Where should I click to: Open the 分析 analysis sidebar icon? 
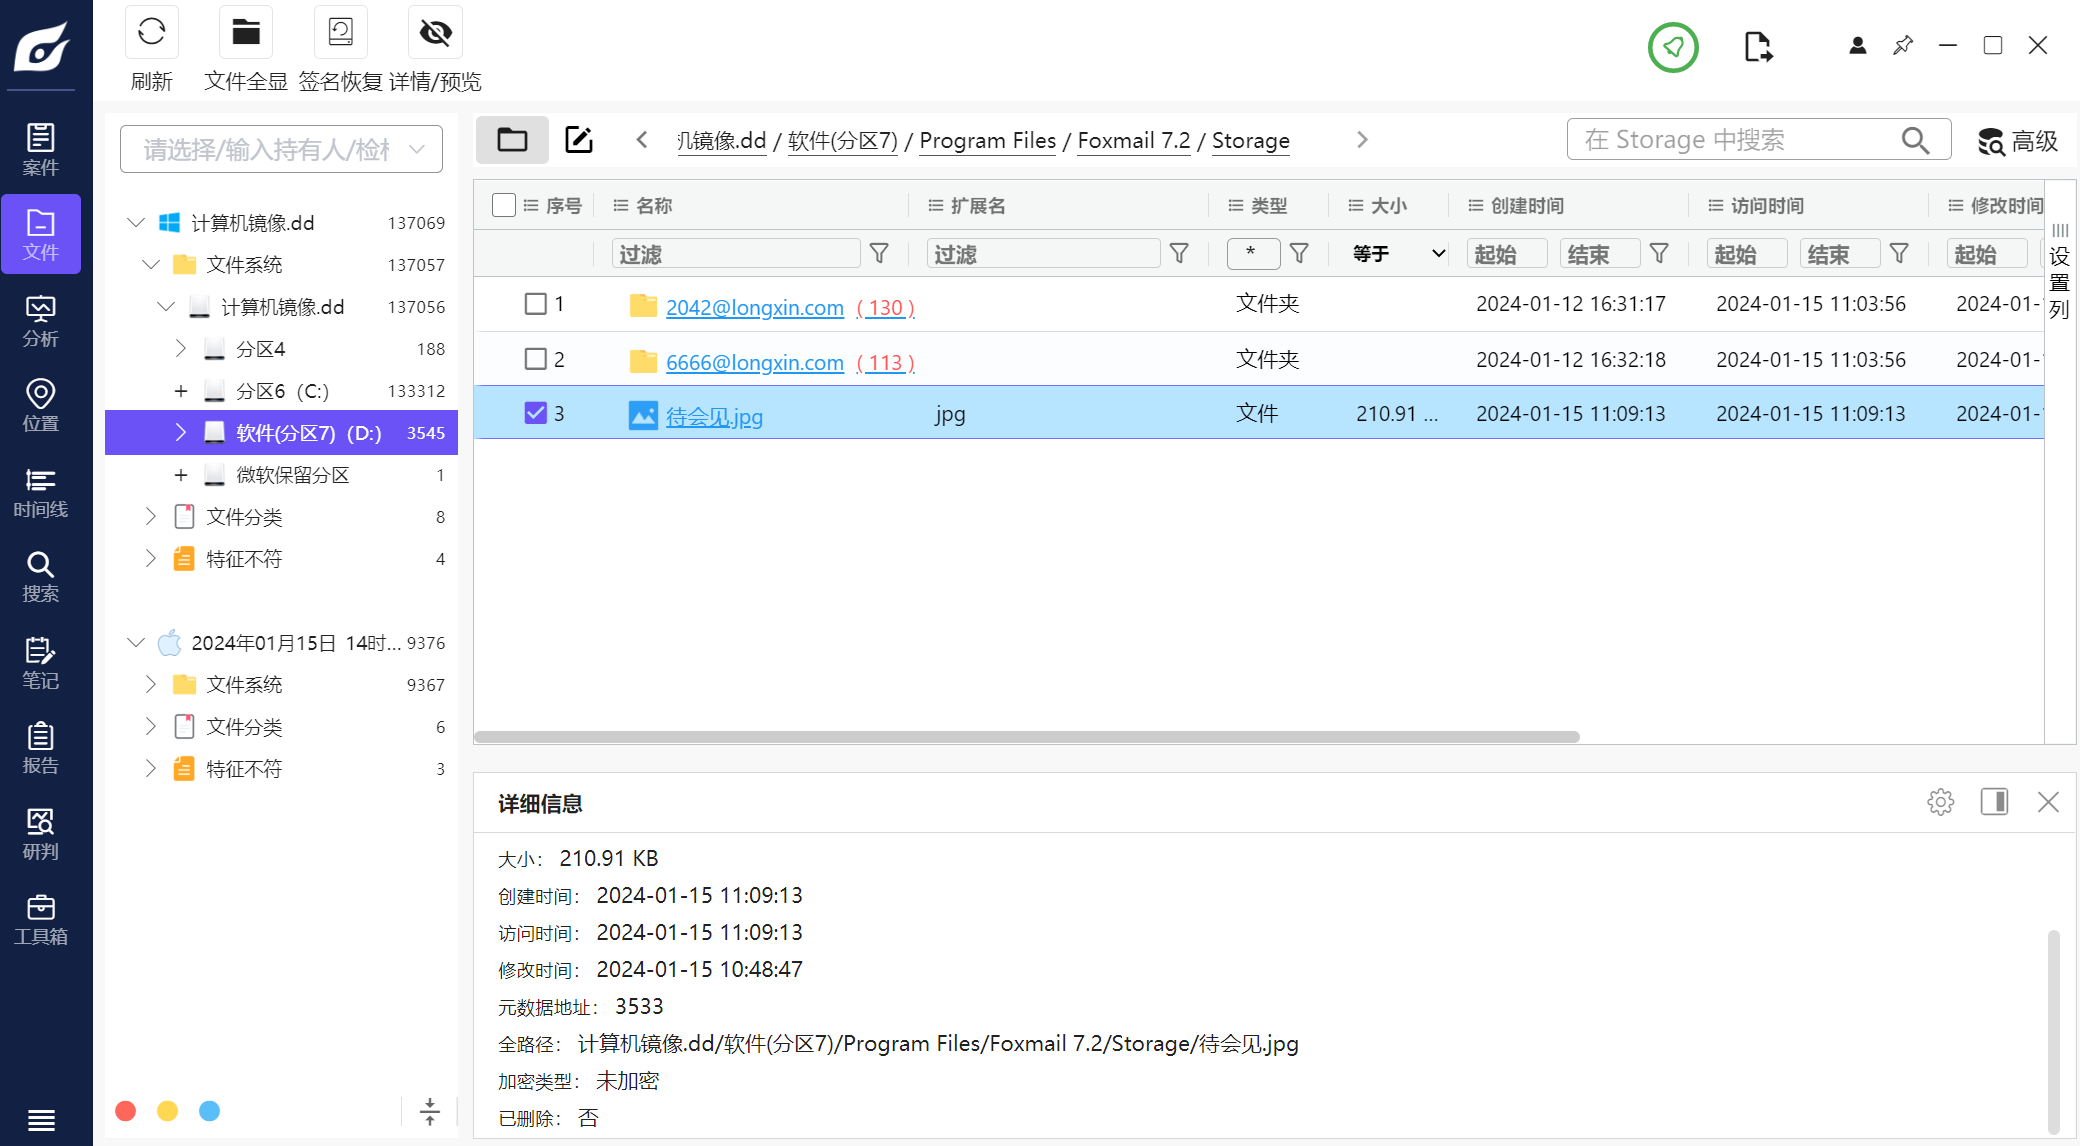[40, 321]
